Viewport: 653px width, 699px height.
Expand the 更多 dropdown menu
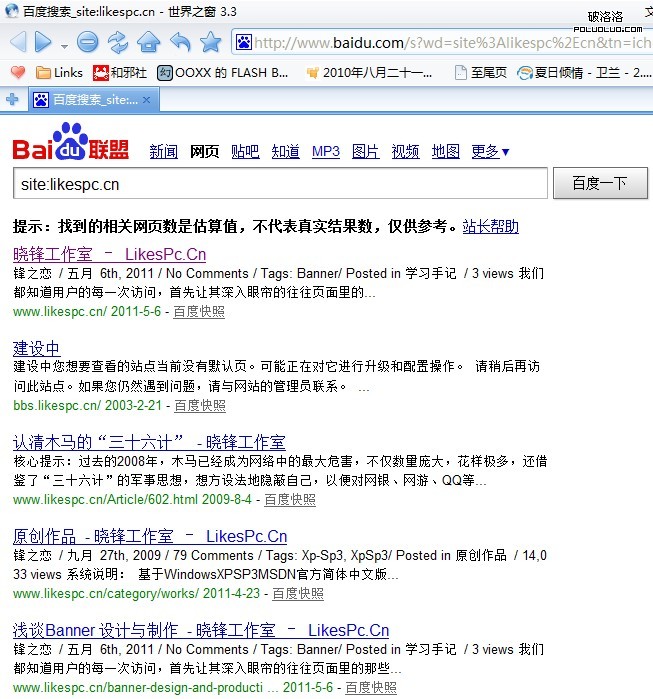[490, 151]
